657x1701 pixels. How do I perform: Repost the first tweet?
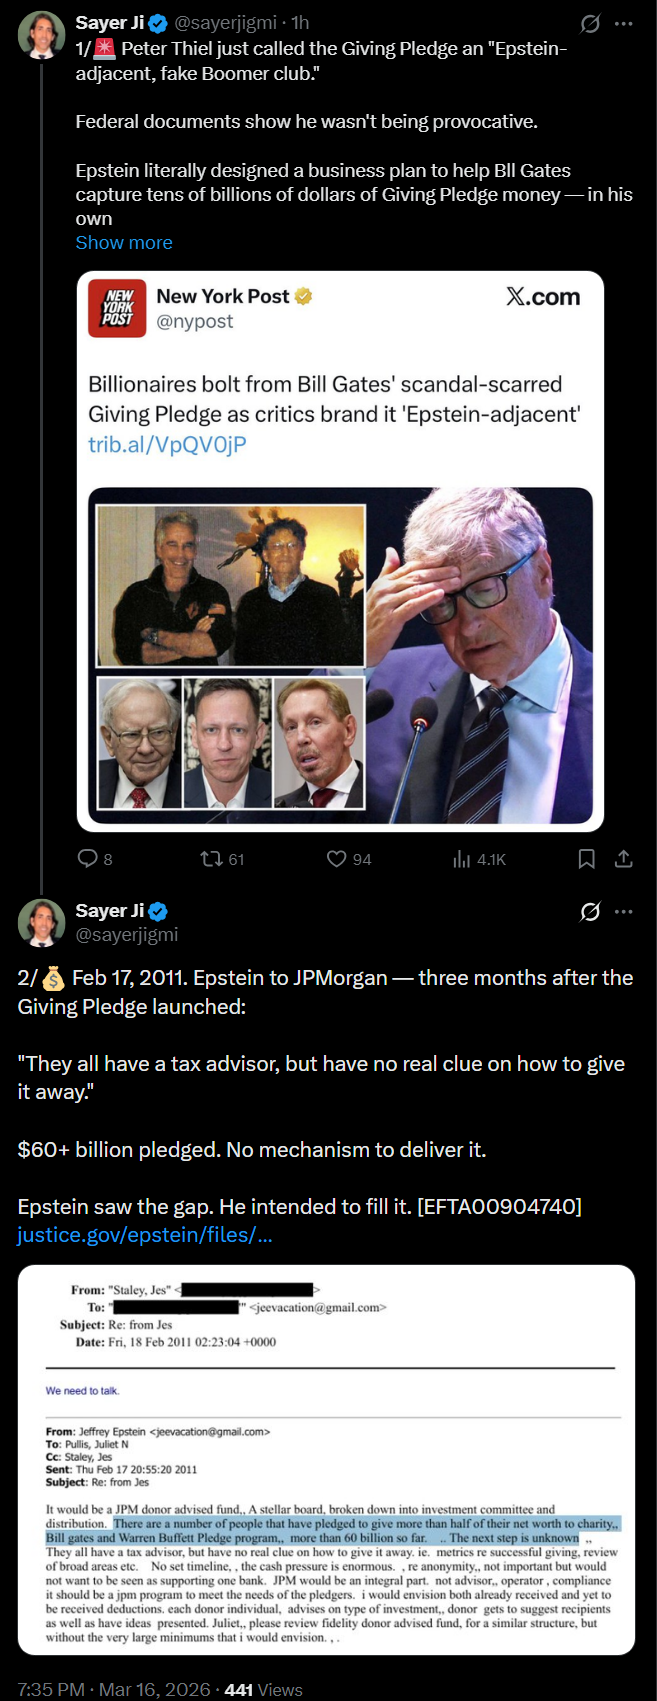point(212,859)
